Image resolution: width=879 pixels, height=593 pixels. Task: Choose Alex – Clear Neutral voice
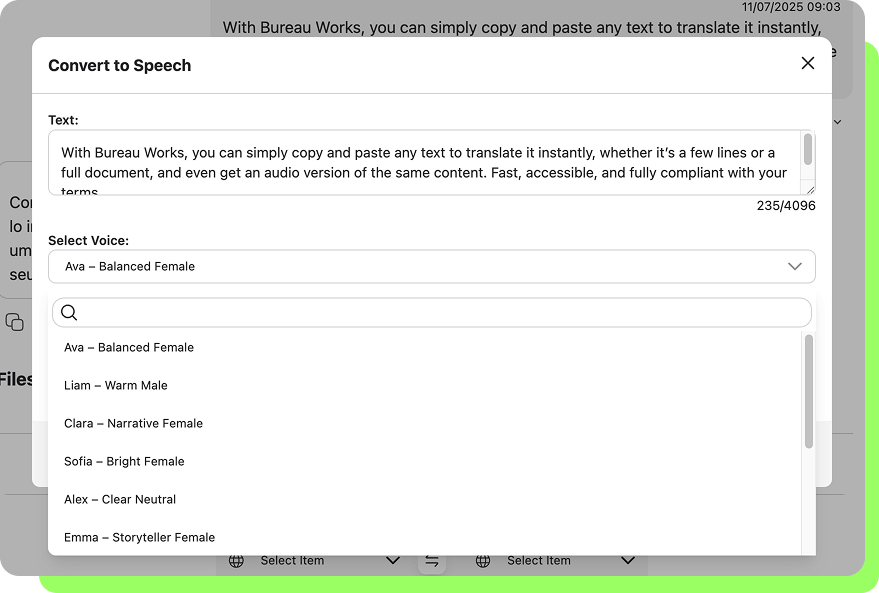pos(119,499)
